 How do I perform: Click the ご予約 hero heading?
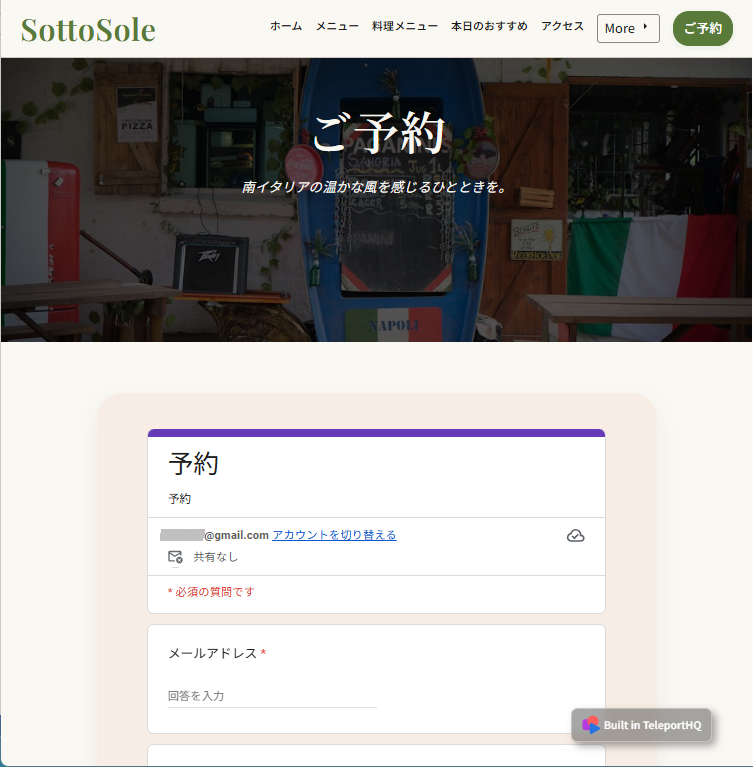pos(377,133)
